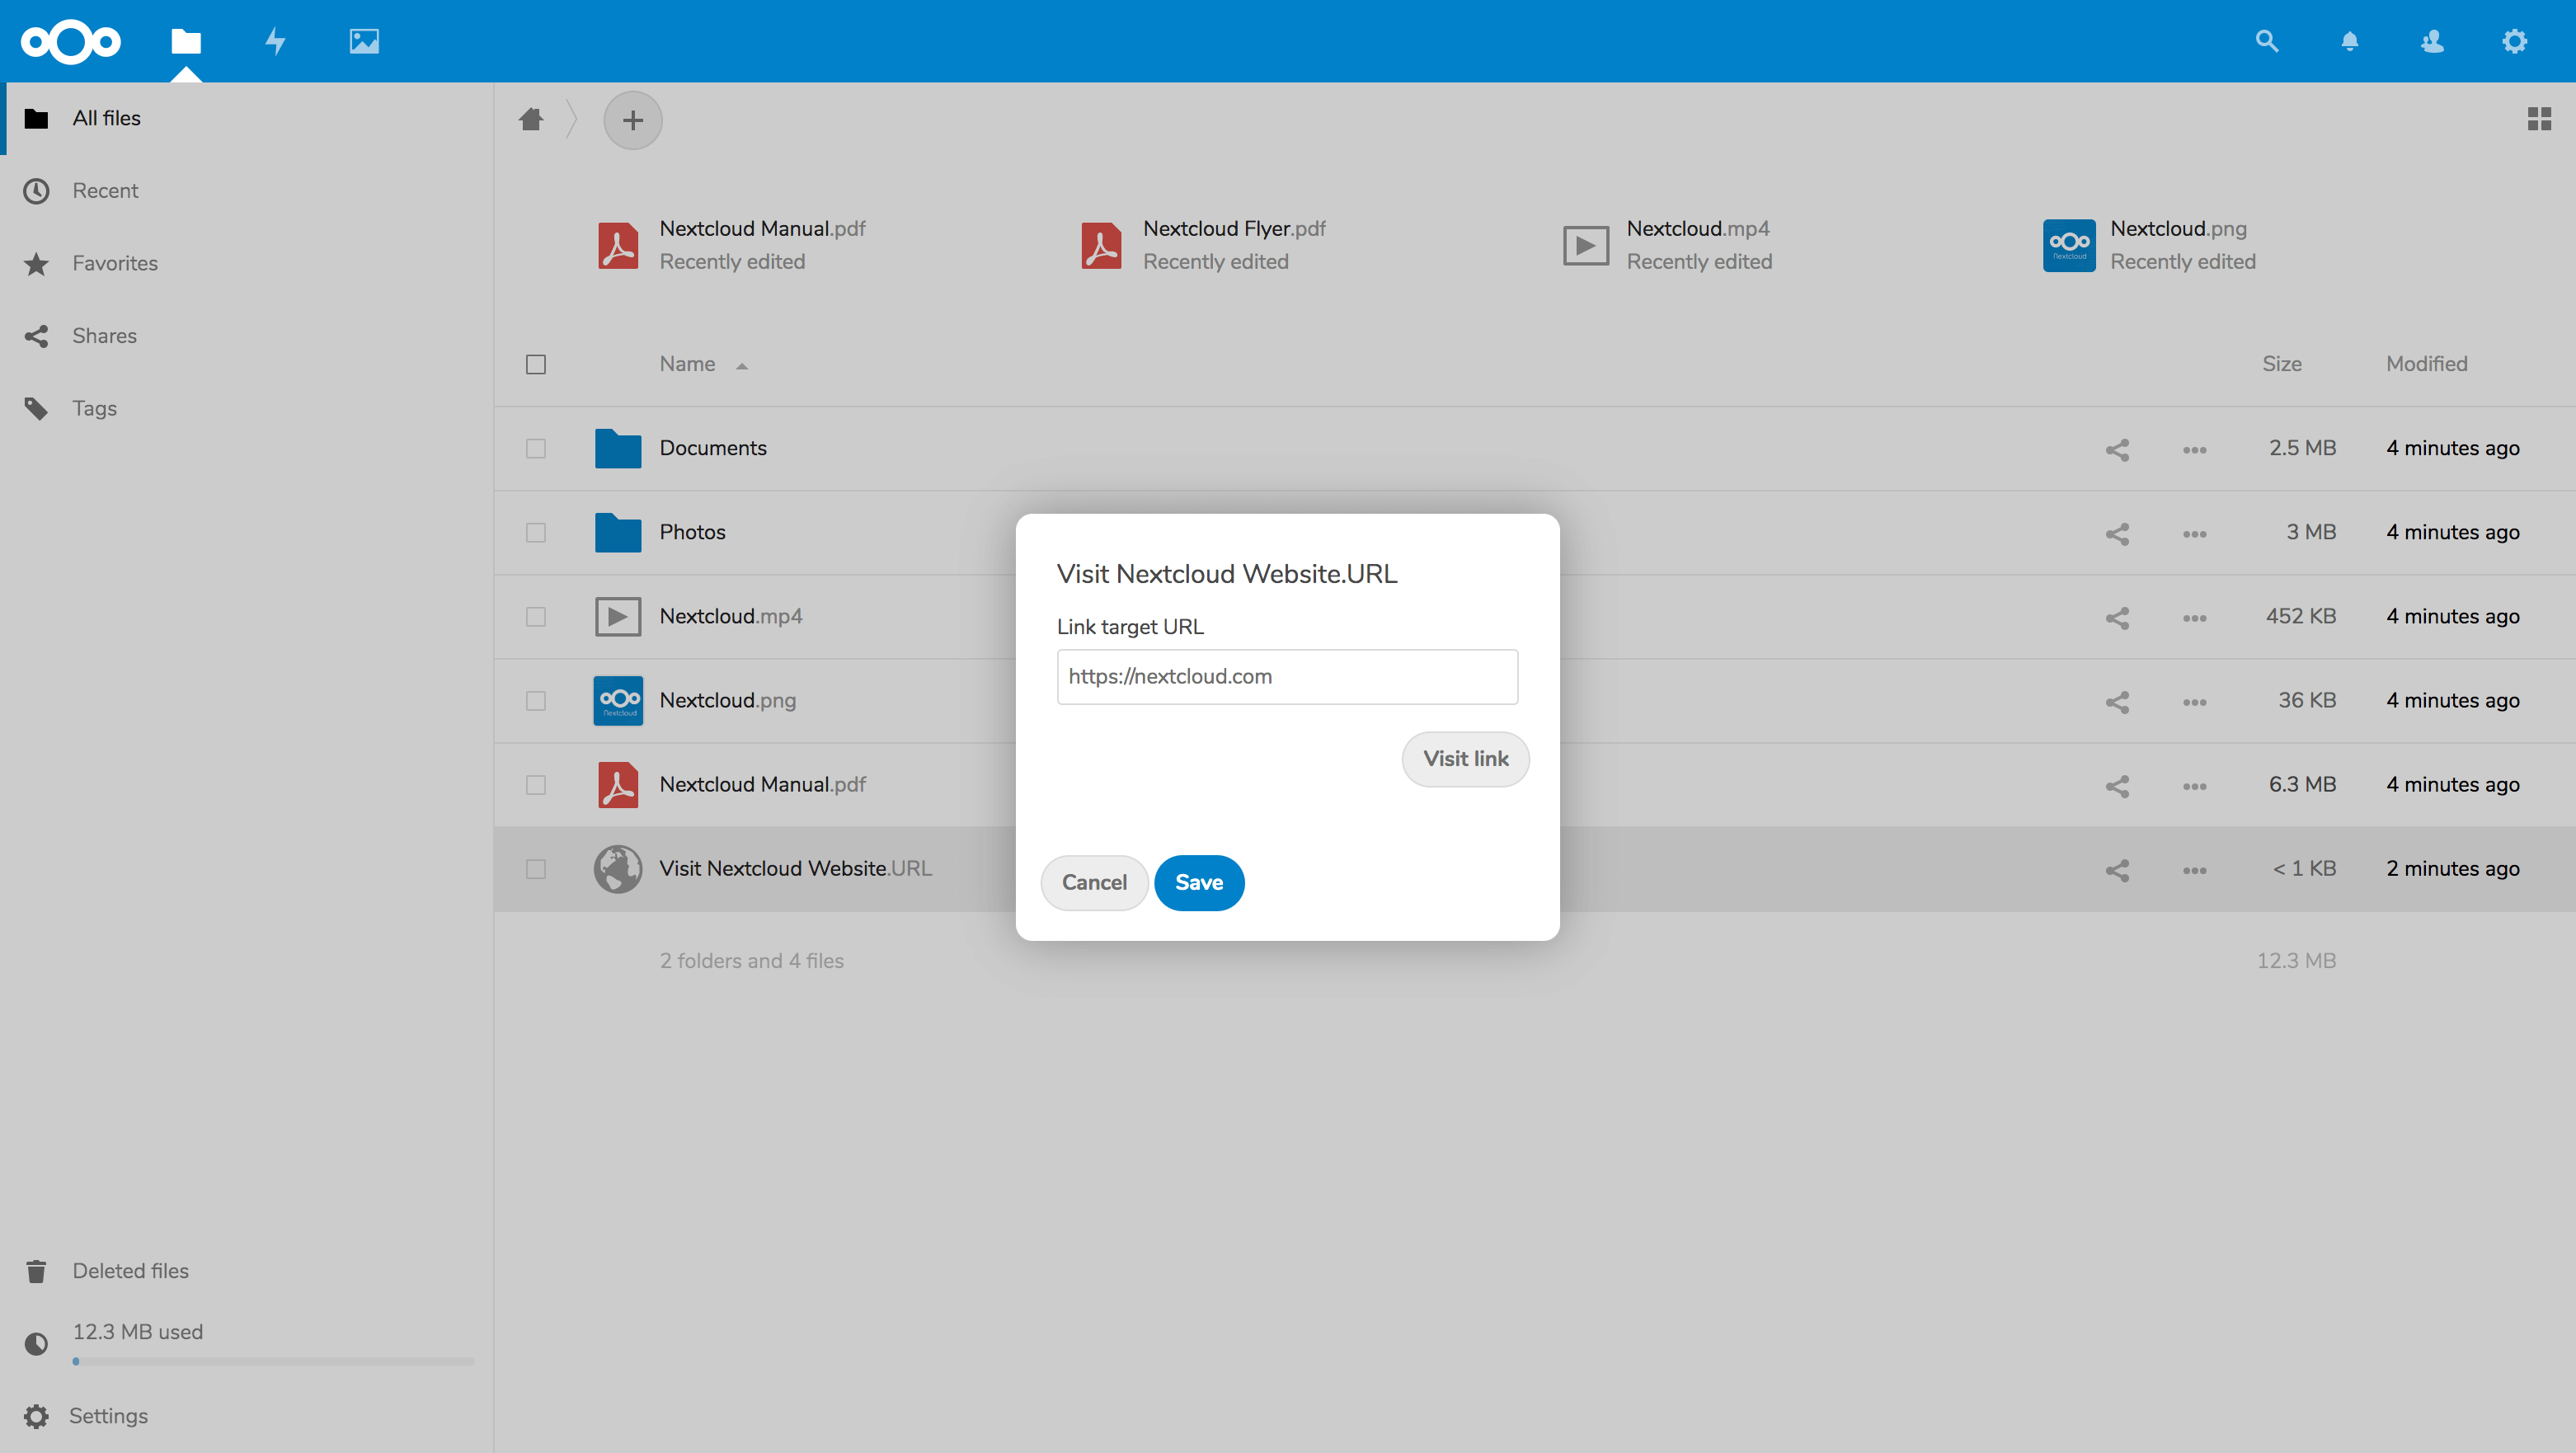Click the search magnifier icon
The height and width of the screenshot is (1453, 2576).
click(2266, 41)
